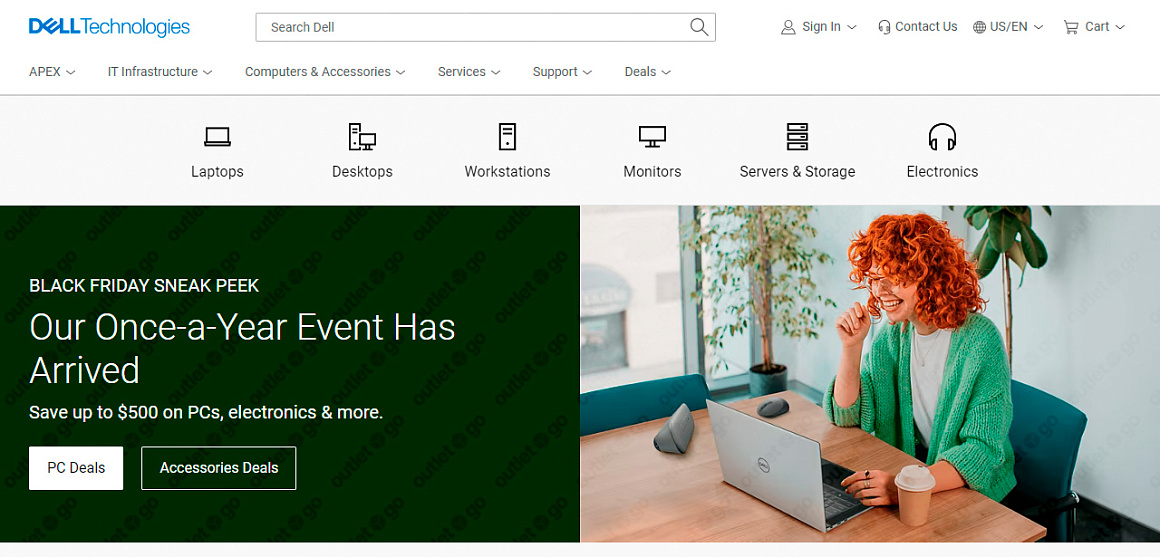Expand the Sign In dropdown chevron
Viewport: 1160px width, 557px height.
click(x=852, y=27)
